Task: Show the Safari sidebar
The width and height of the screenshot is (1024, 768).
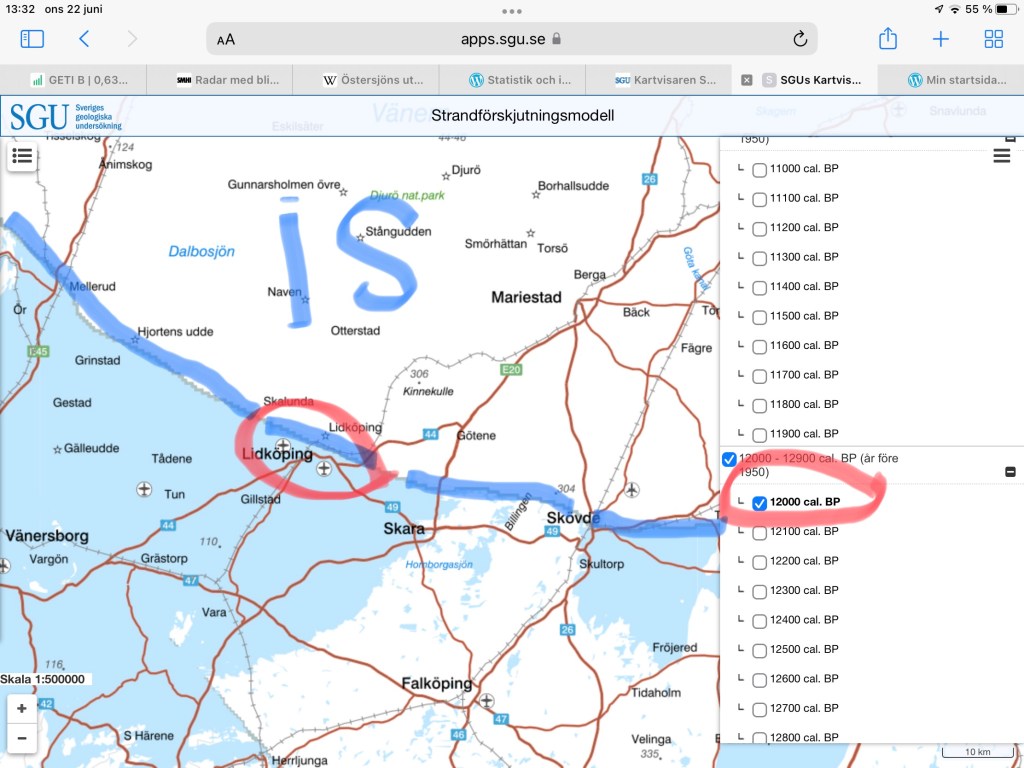Action: coord(32,39)
